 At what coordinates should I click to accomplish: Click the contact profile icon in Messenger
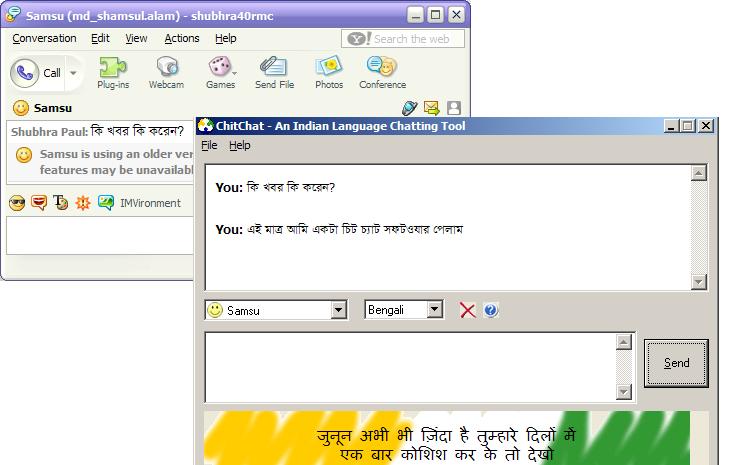[454, 108]
